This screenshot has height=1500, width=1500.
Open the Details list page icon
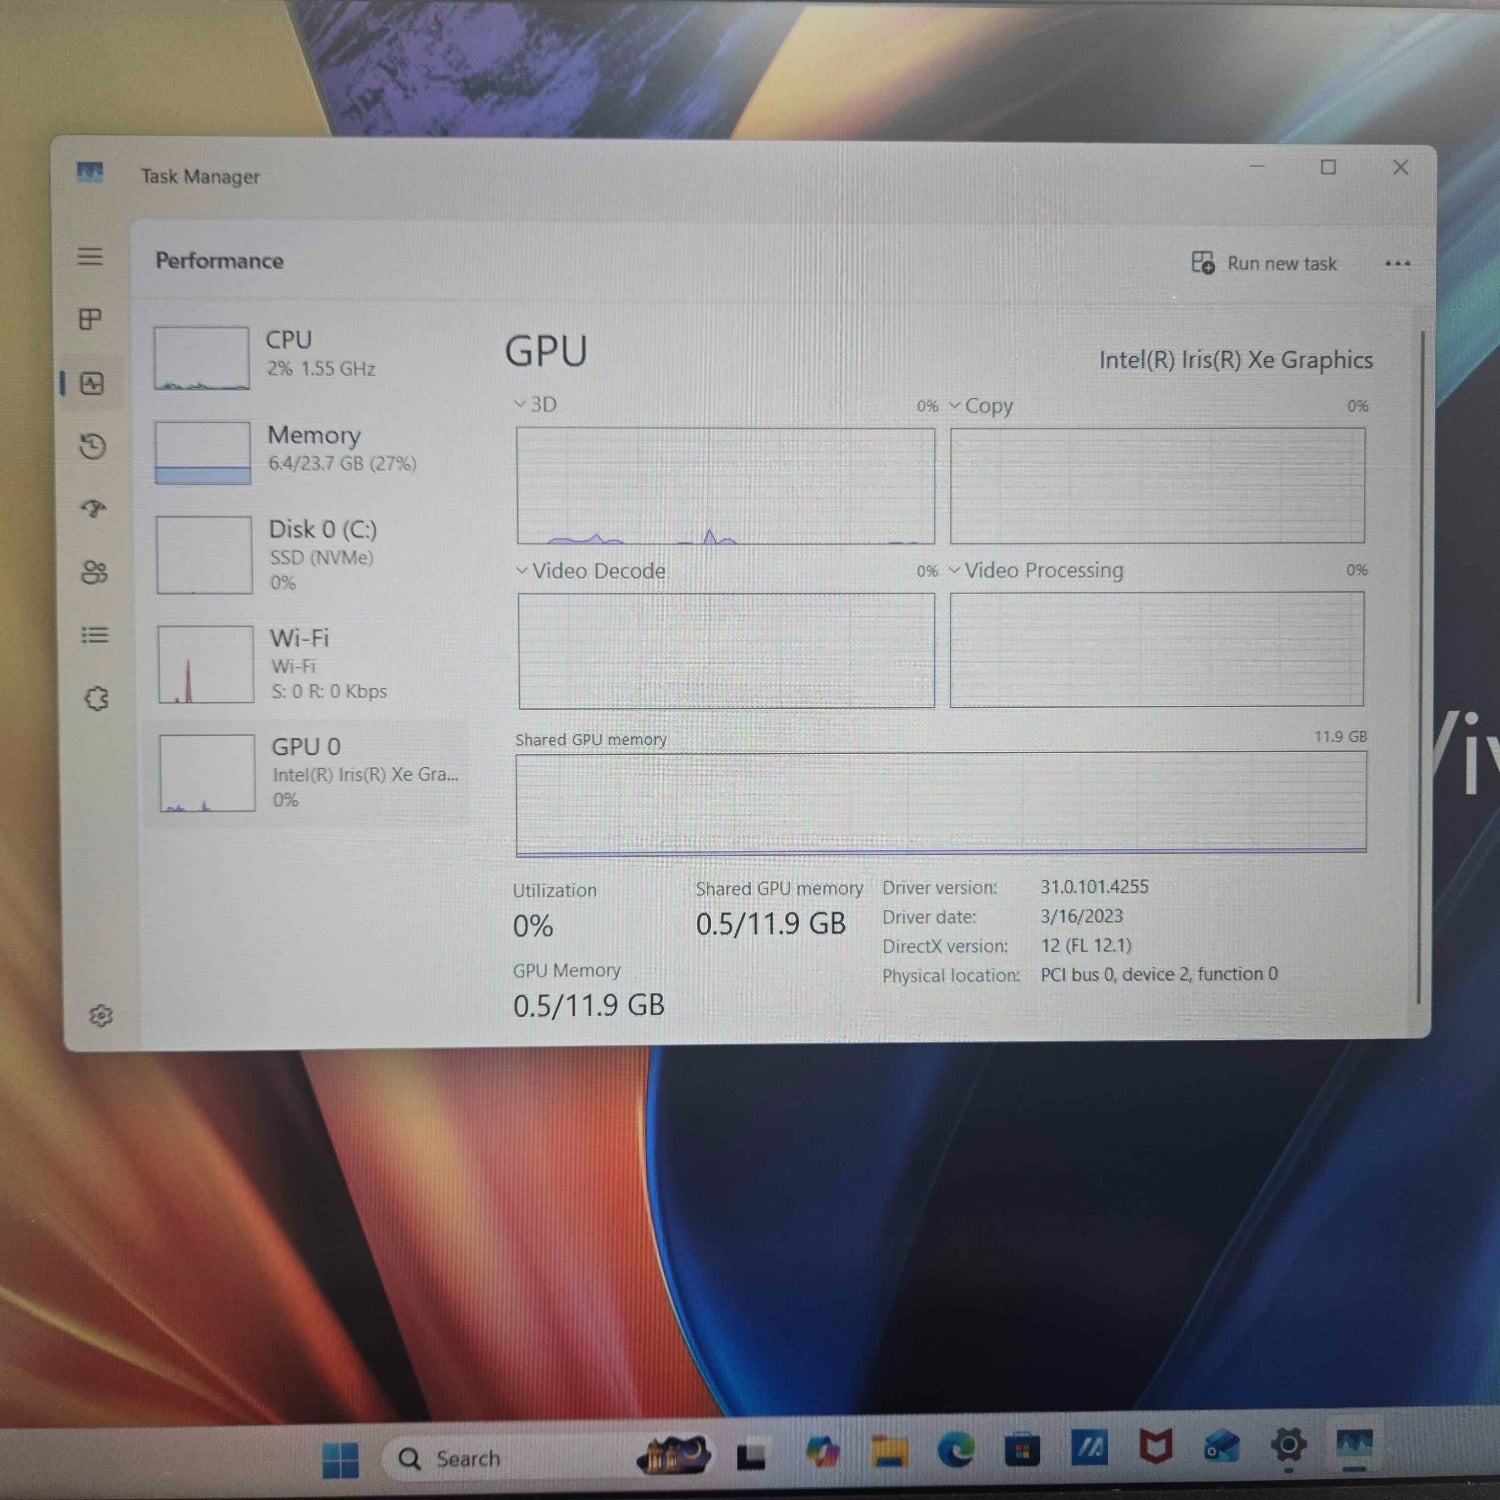click(95, 635)
